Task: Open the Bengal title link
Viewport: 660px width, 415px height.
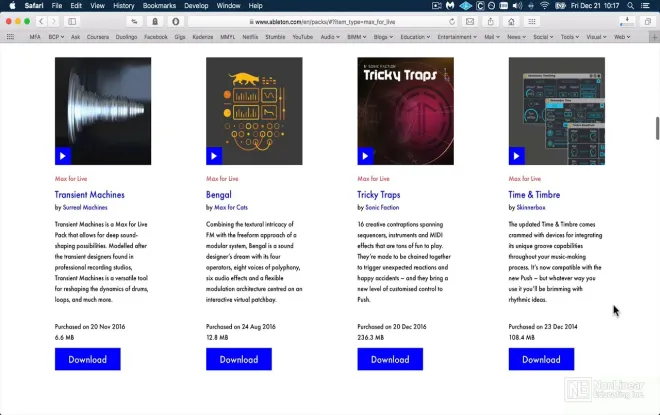Action: (x=218, y=195)
